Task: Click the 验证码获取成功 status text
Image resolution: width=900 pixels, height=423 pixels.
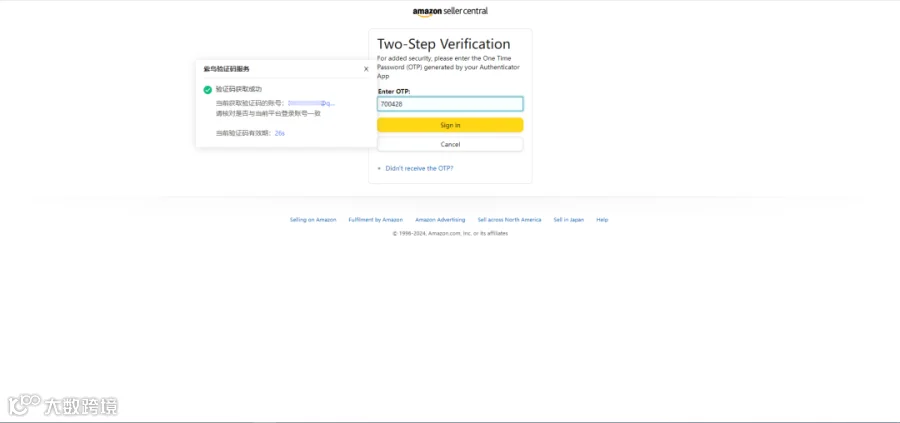Action: click(239, 90)
